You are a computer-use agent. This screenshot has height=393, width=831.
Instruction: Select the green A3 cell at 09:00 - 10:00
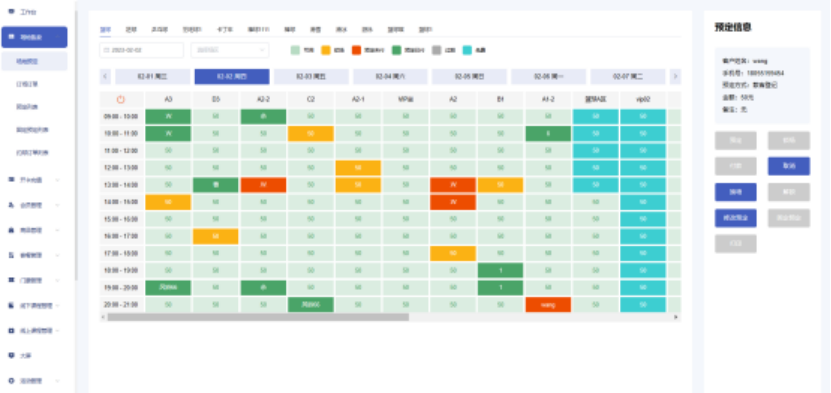point(168,117)
